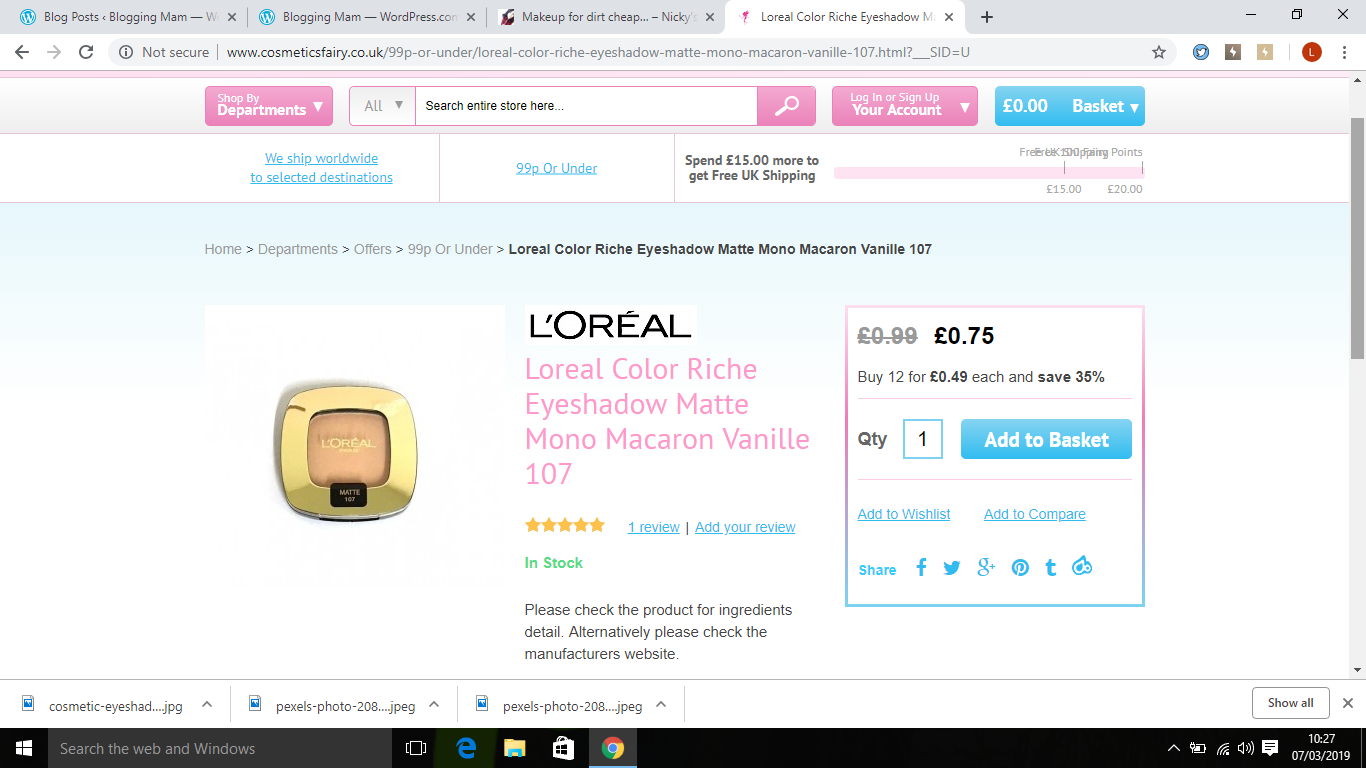Open the Windows Start menu
The width and height of the screenshot is (1366, 768).
24,748
